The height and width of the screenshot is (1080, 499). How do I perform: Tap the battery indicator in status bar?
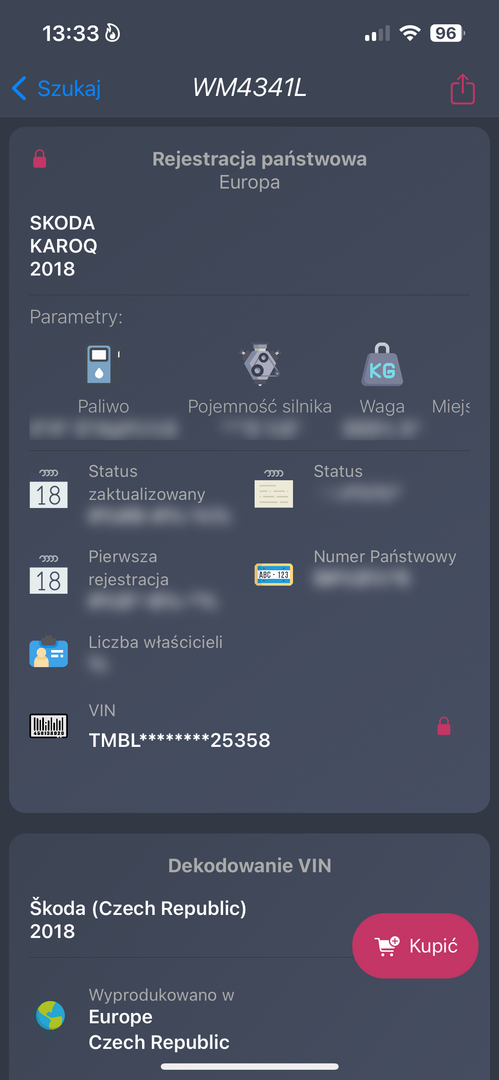(447, 33)
